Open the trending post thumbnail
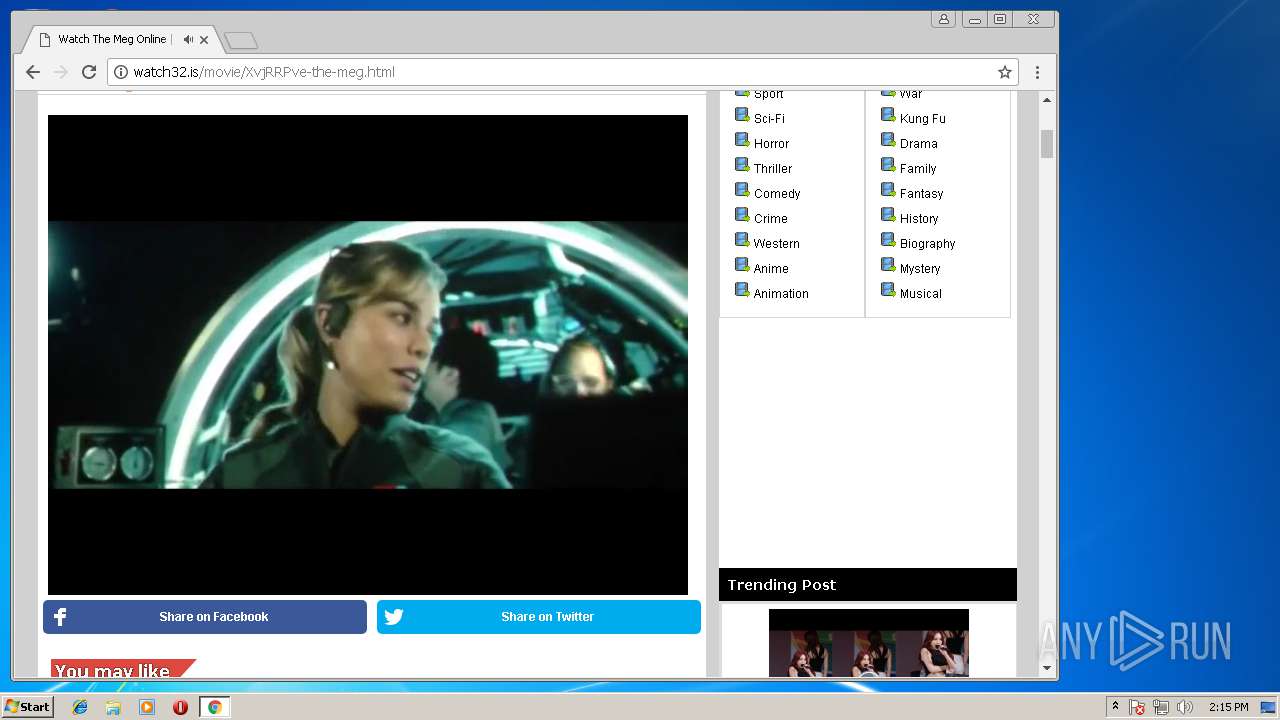1280x720 pixels. pos(869,643)
